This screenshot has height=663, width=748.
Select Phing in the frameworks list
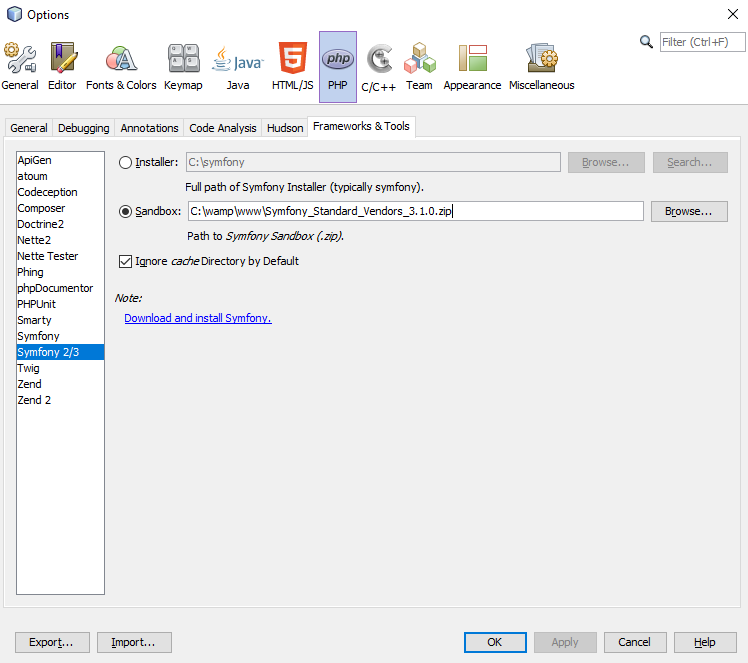60,272
